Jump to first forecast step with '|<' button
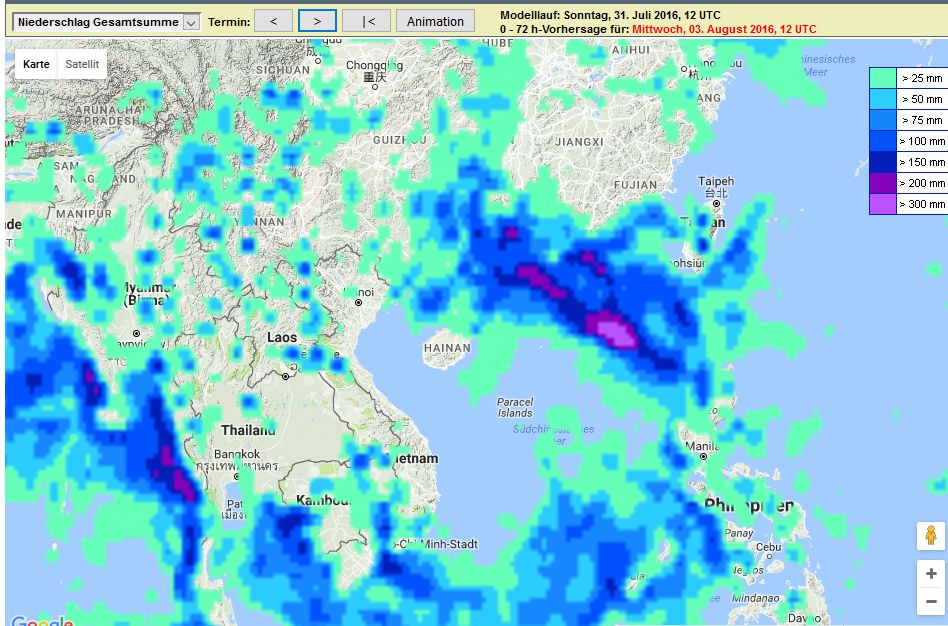This screenshot has width=948, height=626. click(366, 21)
